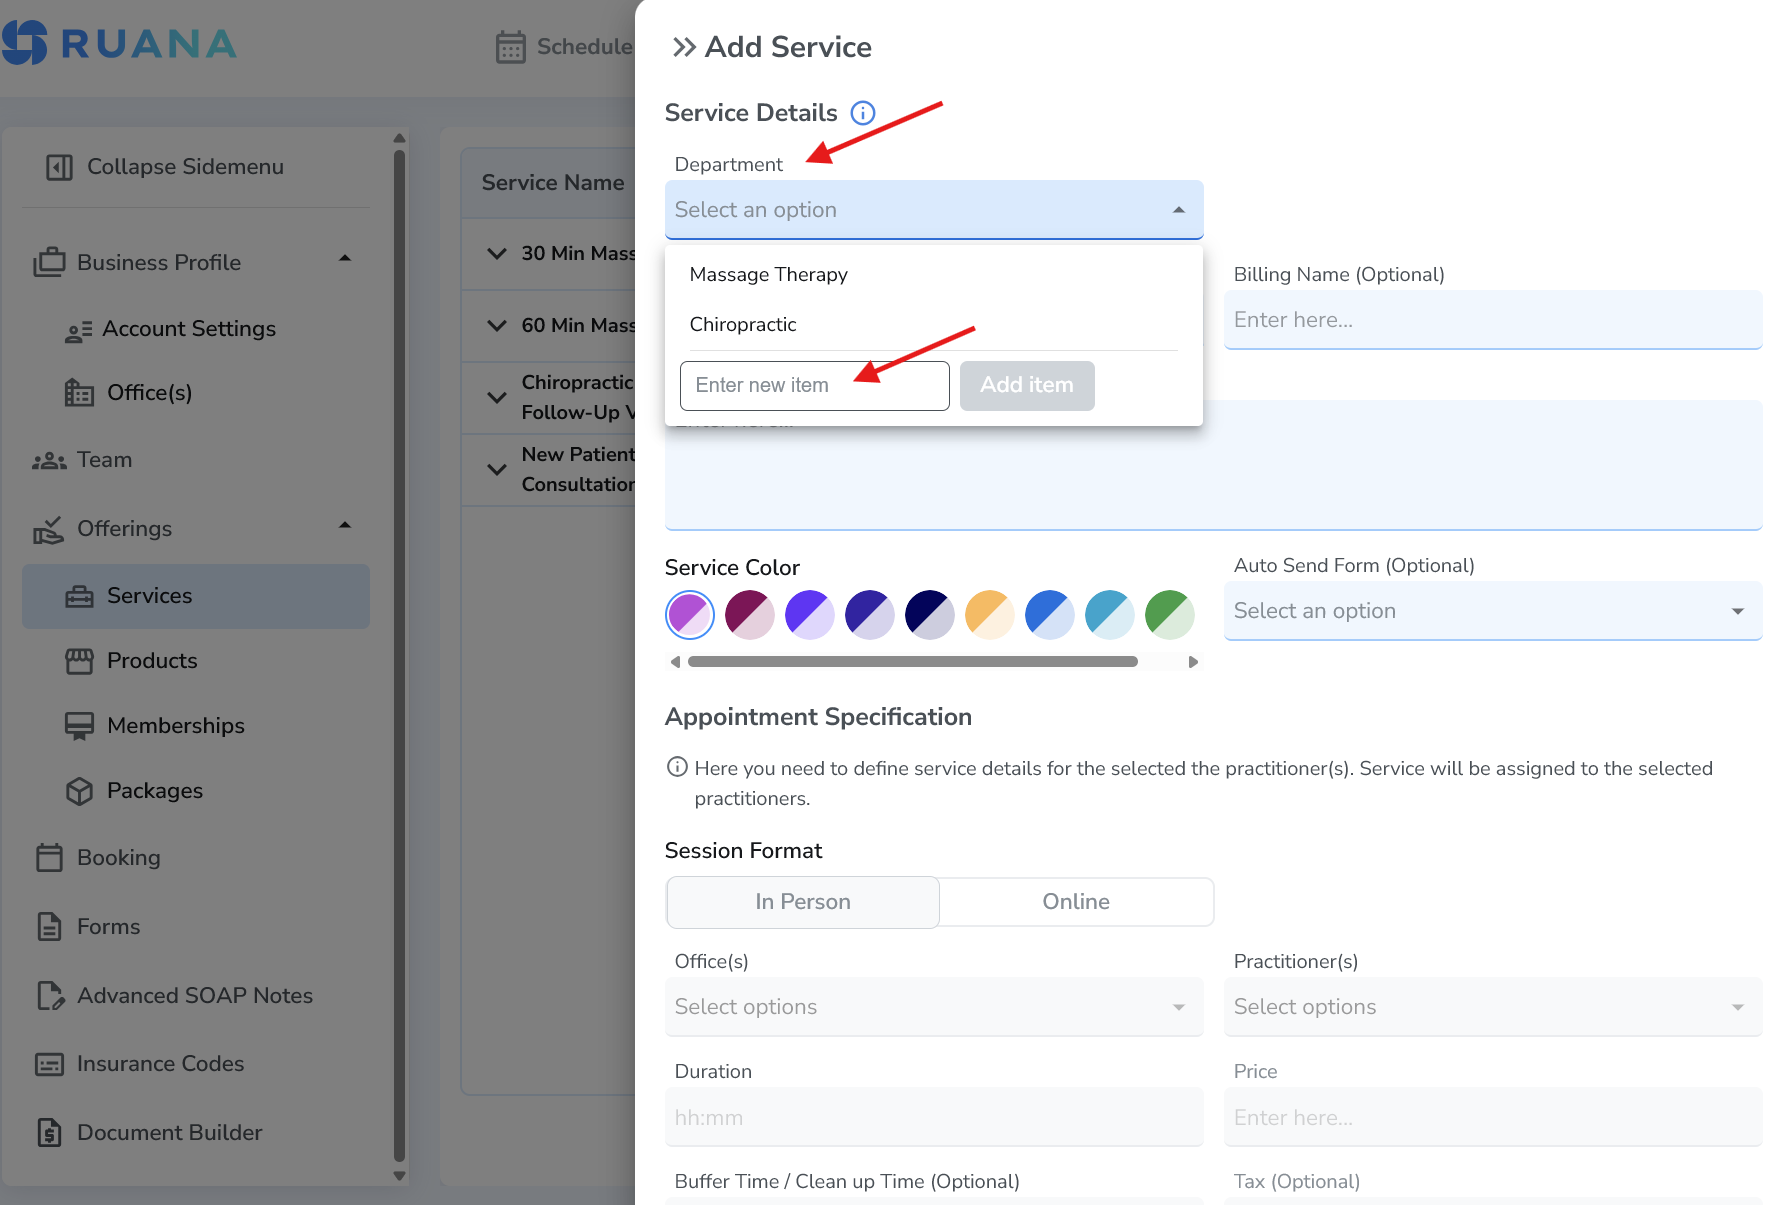Open the Practitioner(s) options dropdown
The width and height of the screenshot is (1777, 1205).
pyautogui.click(x=1493, y=1007)
